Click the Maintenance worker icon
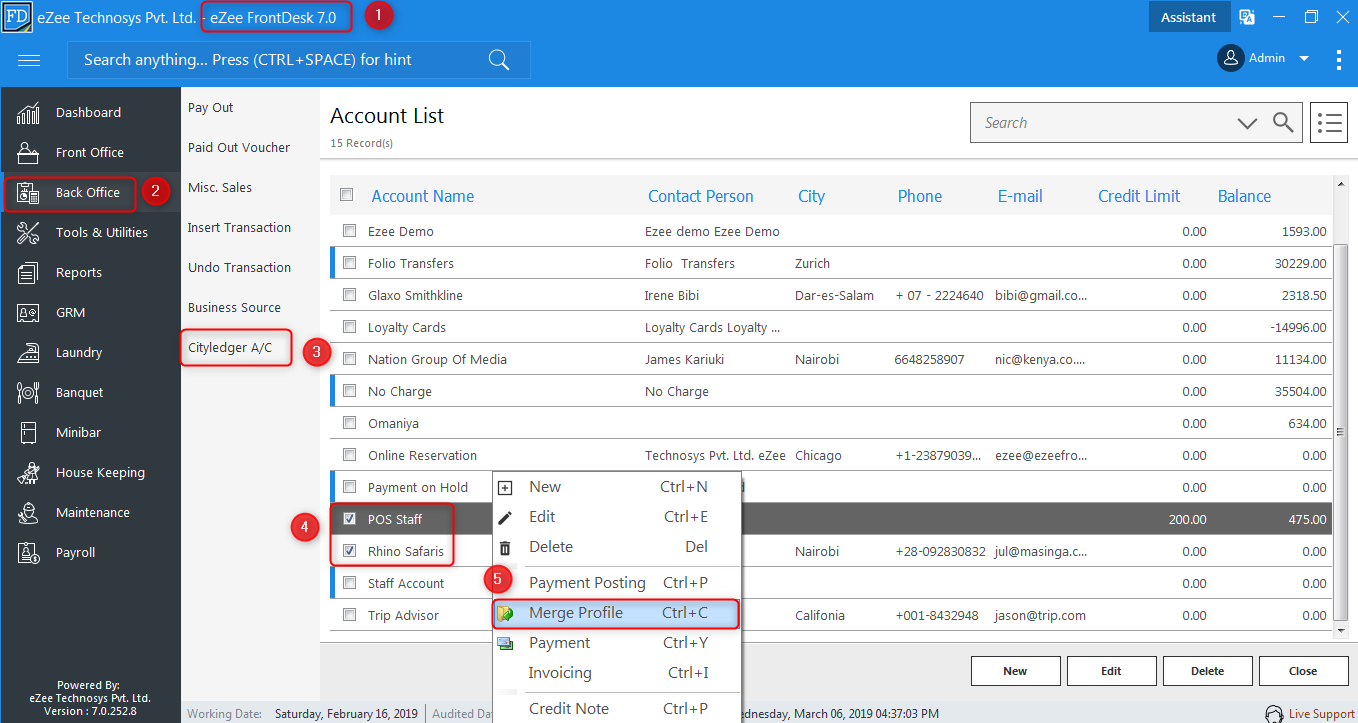This screenshot has height=723, width=1358. click(x=28, y=513)
